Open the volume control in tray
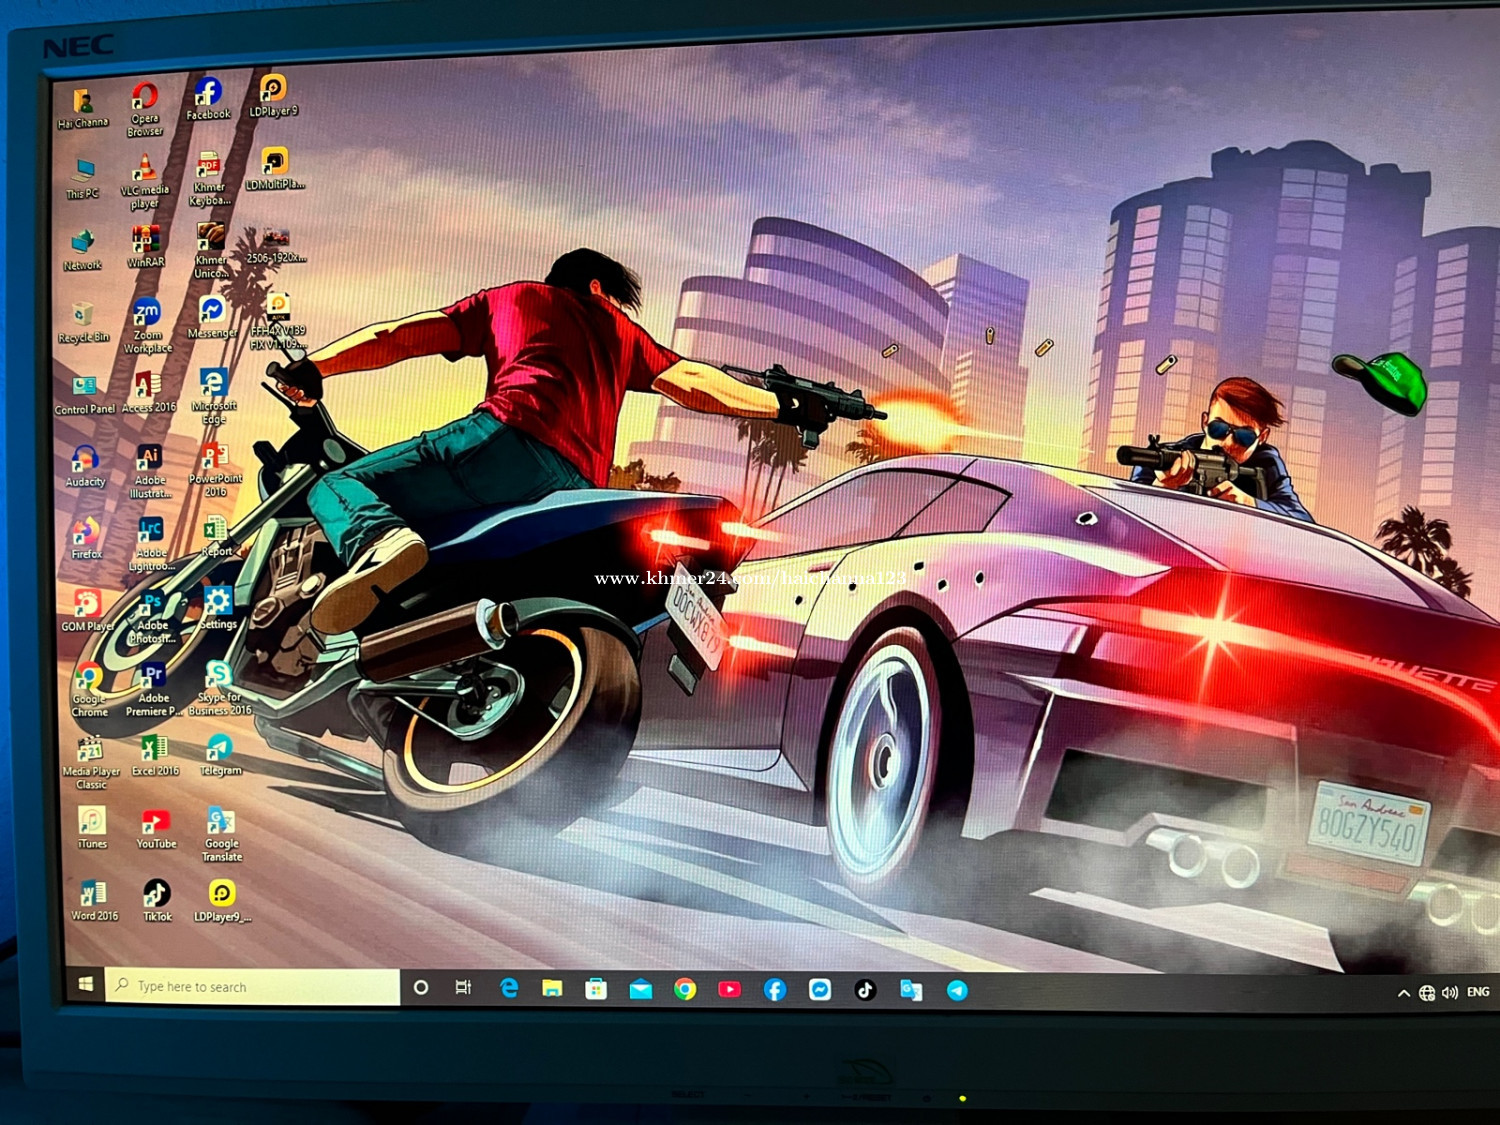The width and height of the screenshot is (1500, 1125). (x=1450, y=993)
